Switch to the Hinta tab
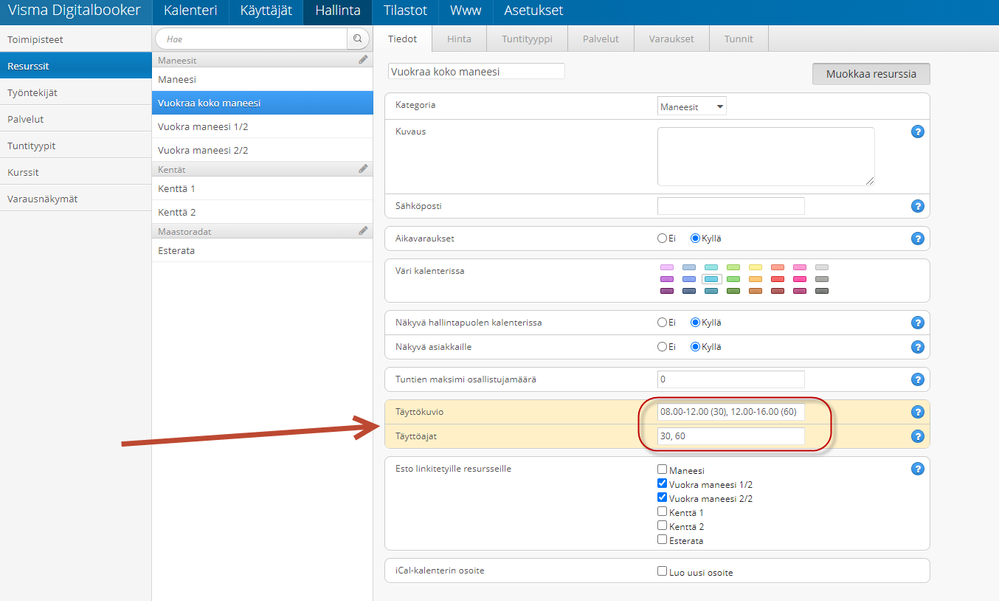This screenshot has width=999, height=601. [459, 39]
